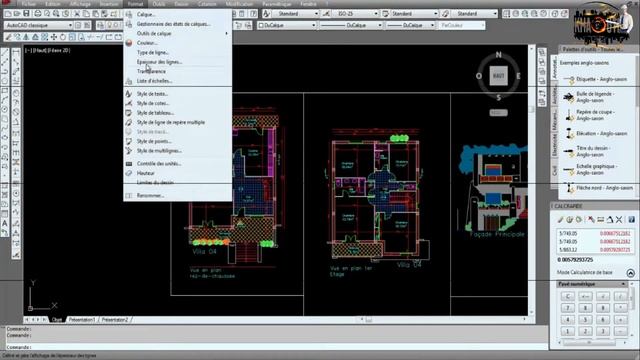Switch to the Présentation2 layout tab
This screenshot has height=360, width=640.
[115, 320]
